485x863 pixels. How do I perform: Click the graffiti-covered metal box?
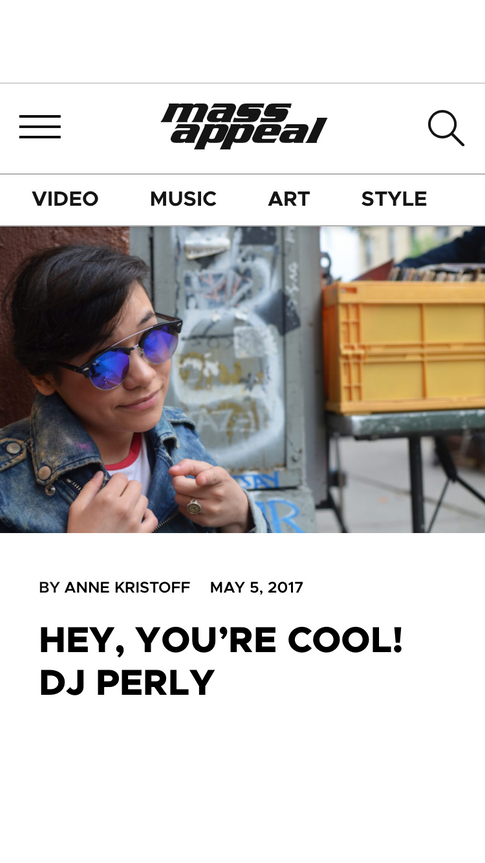pyautogui.click(x=237, y=352)
